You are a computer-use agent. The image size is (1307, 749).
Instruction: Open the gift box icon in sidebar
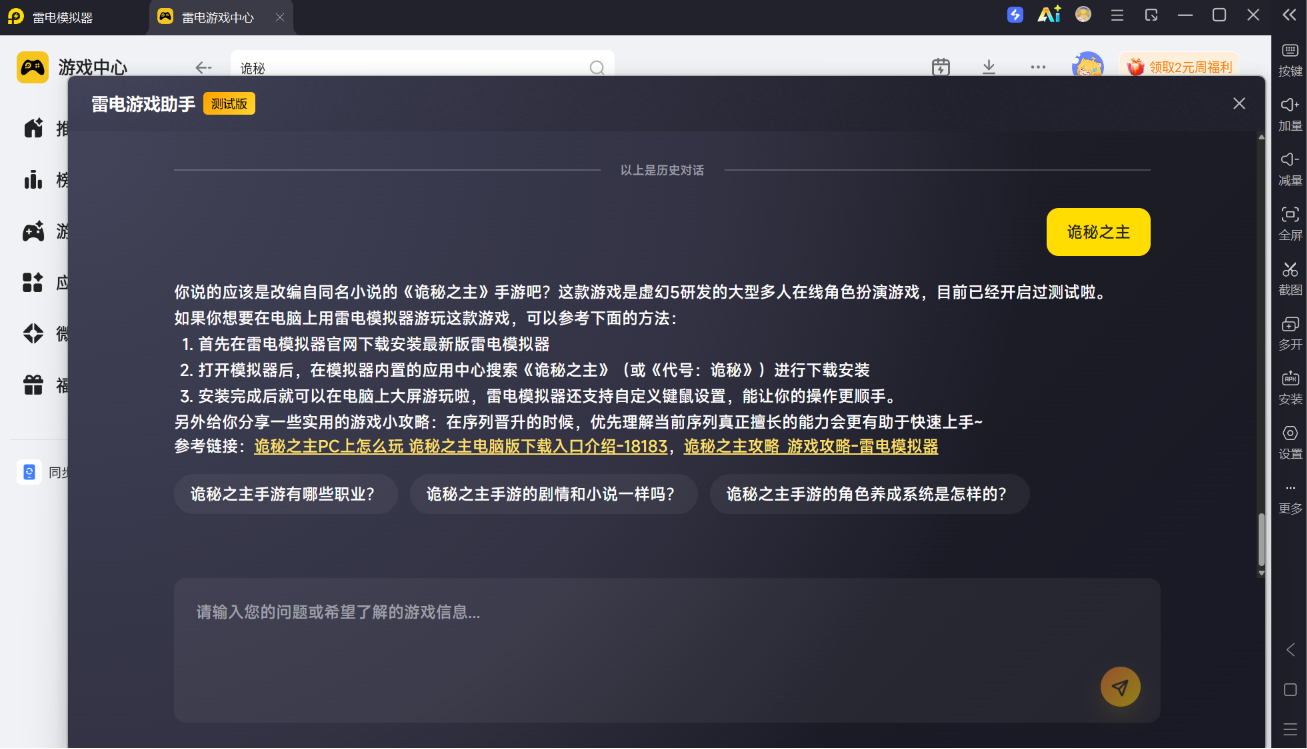(33, 384)
